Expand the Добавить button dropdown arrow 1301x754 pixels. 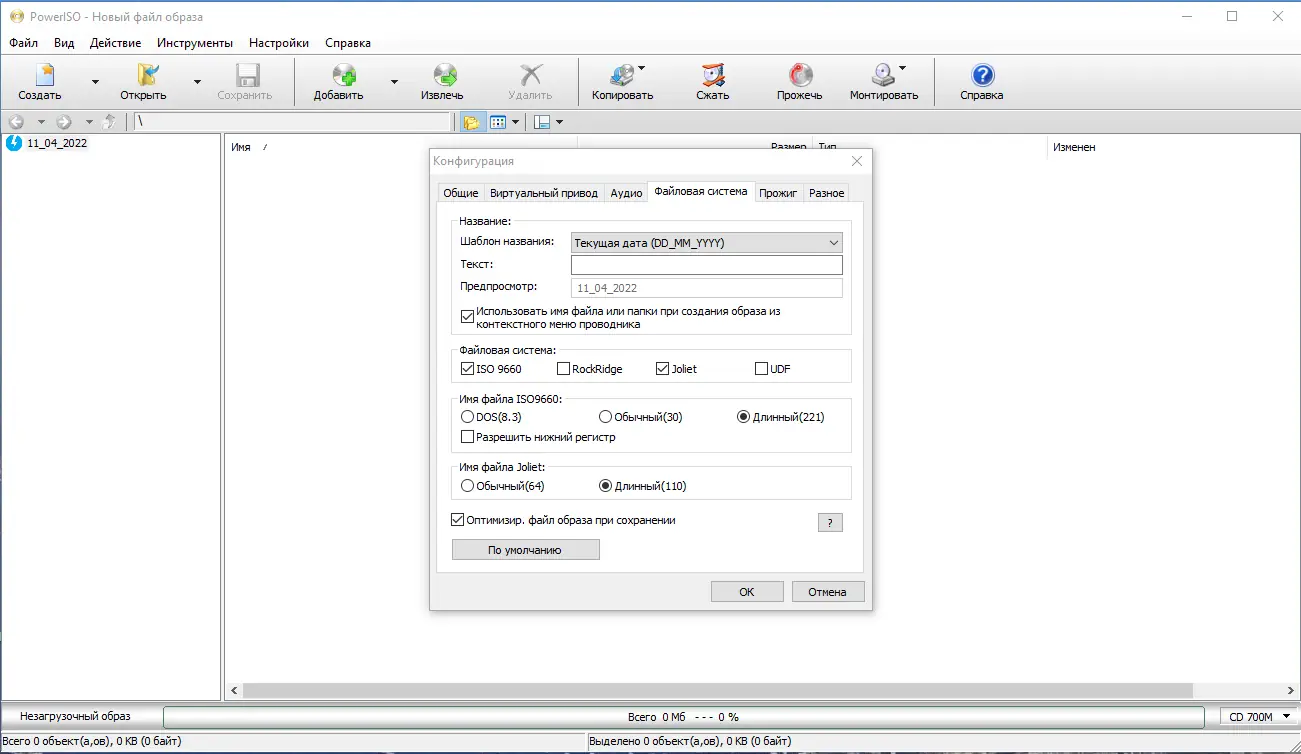coord(394,81)
